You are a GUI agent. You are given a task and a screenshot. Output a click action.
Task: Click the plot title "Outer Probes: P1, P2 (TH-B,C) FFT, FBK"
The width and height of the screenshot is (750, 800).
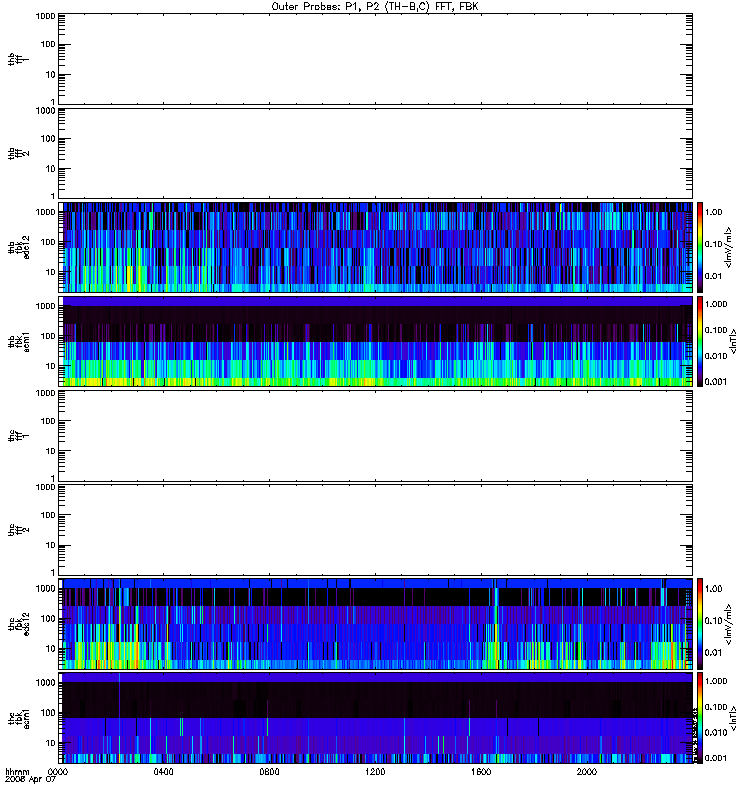pos(375,7)
